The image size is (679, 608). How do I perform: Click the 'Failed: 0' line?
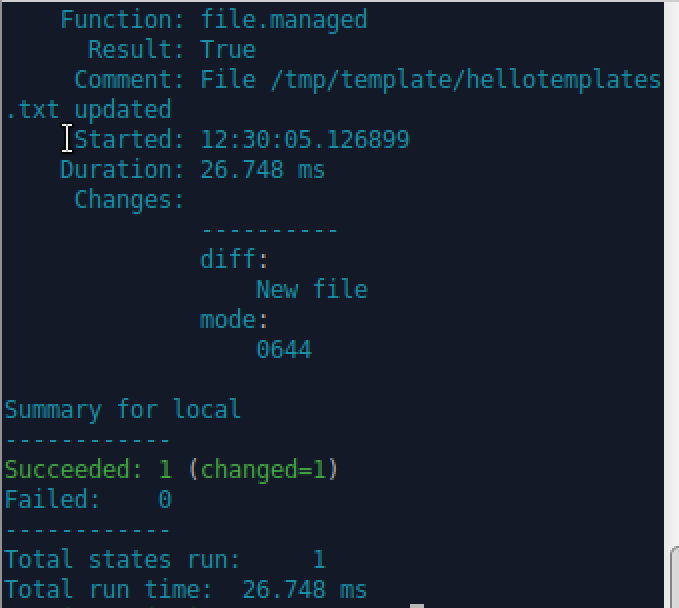88,500
